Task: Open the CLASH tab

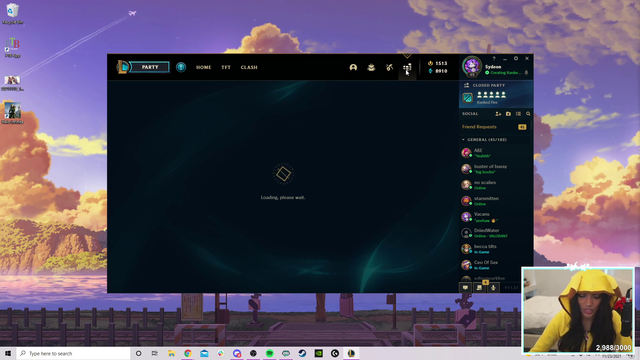Action: click(x=249, y=67)
